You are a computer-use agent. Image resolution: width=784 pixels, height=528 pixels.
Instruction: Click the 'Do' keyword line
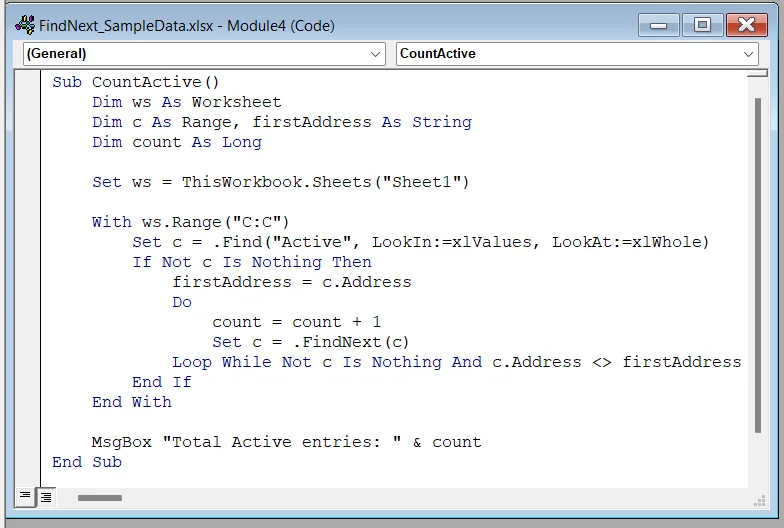[x=182, y=302]
